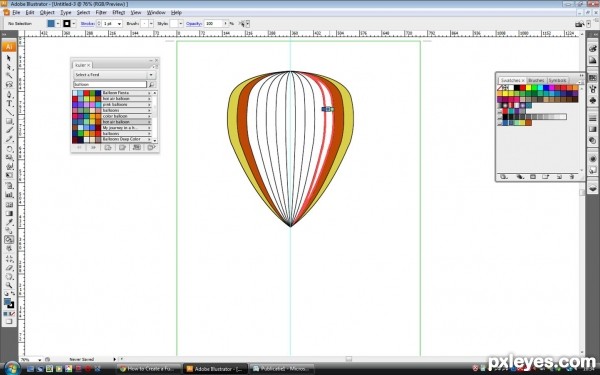Select the My journey in a h... theme
600x375 pixels.
112,127
